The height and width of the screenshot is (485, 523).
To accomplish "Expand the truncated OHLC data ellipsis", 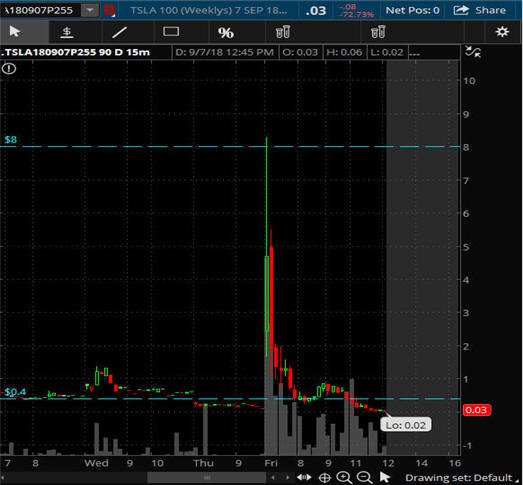I will coord(415,53).
